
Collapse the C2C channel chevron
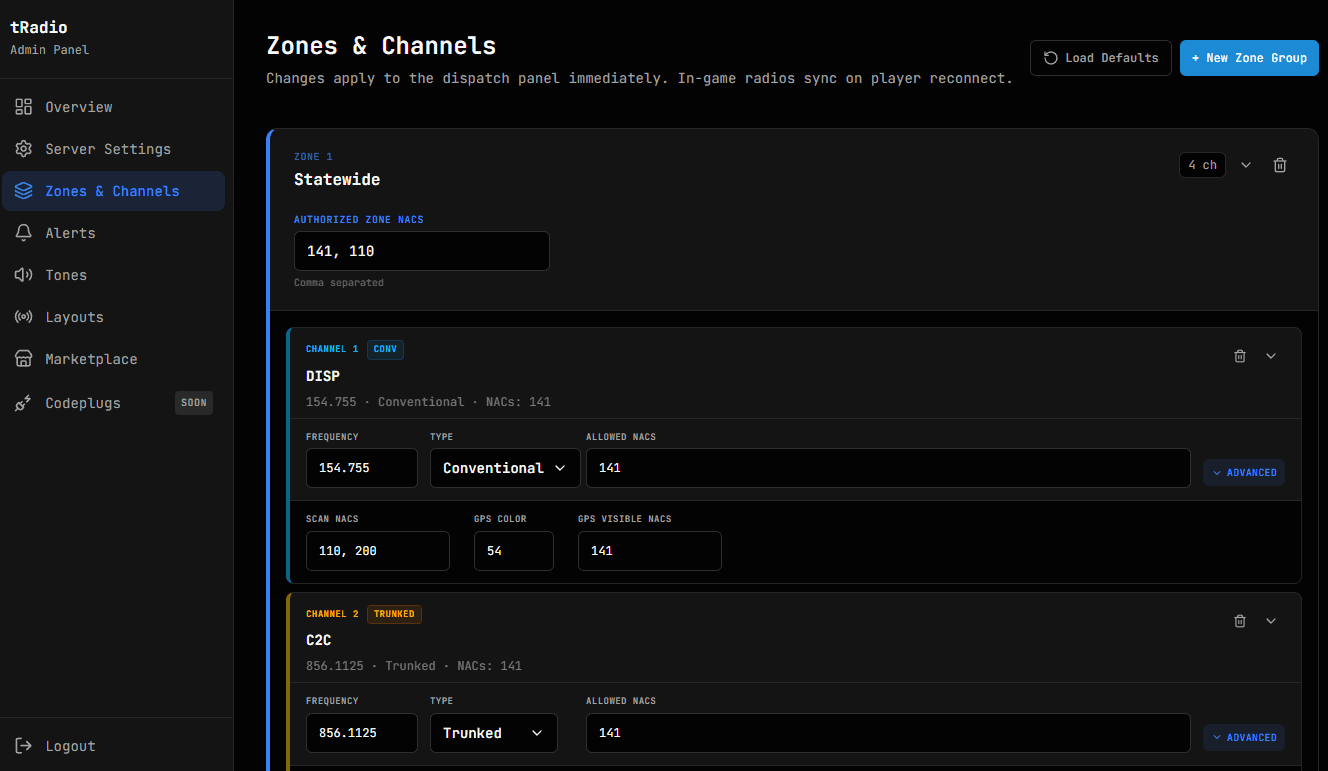1271,621
